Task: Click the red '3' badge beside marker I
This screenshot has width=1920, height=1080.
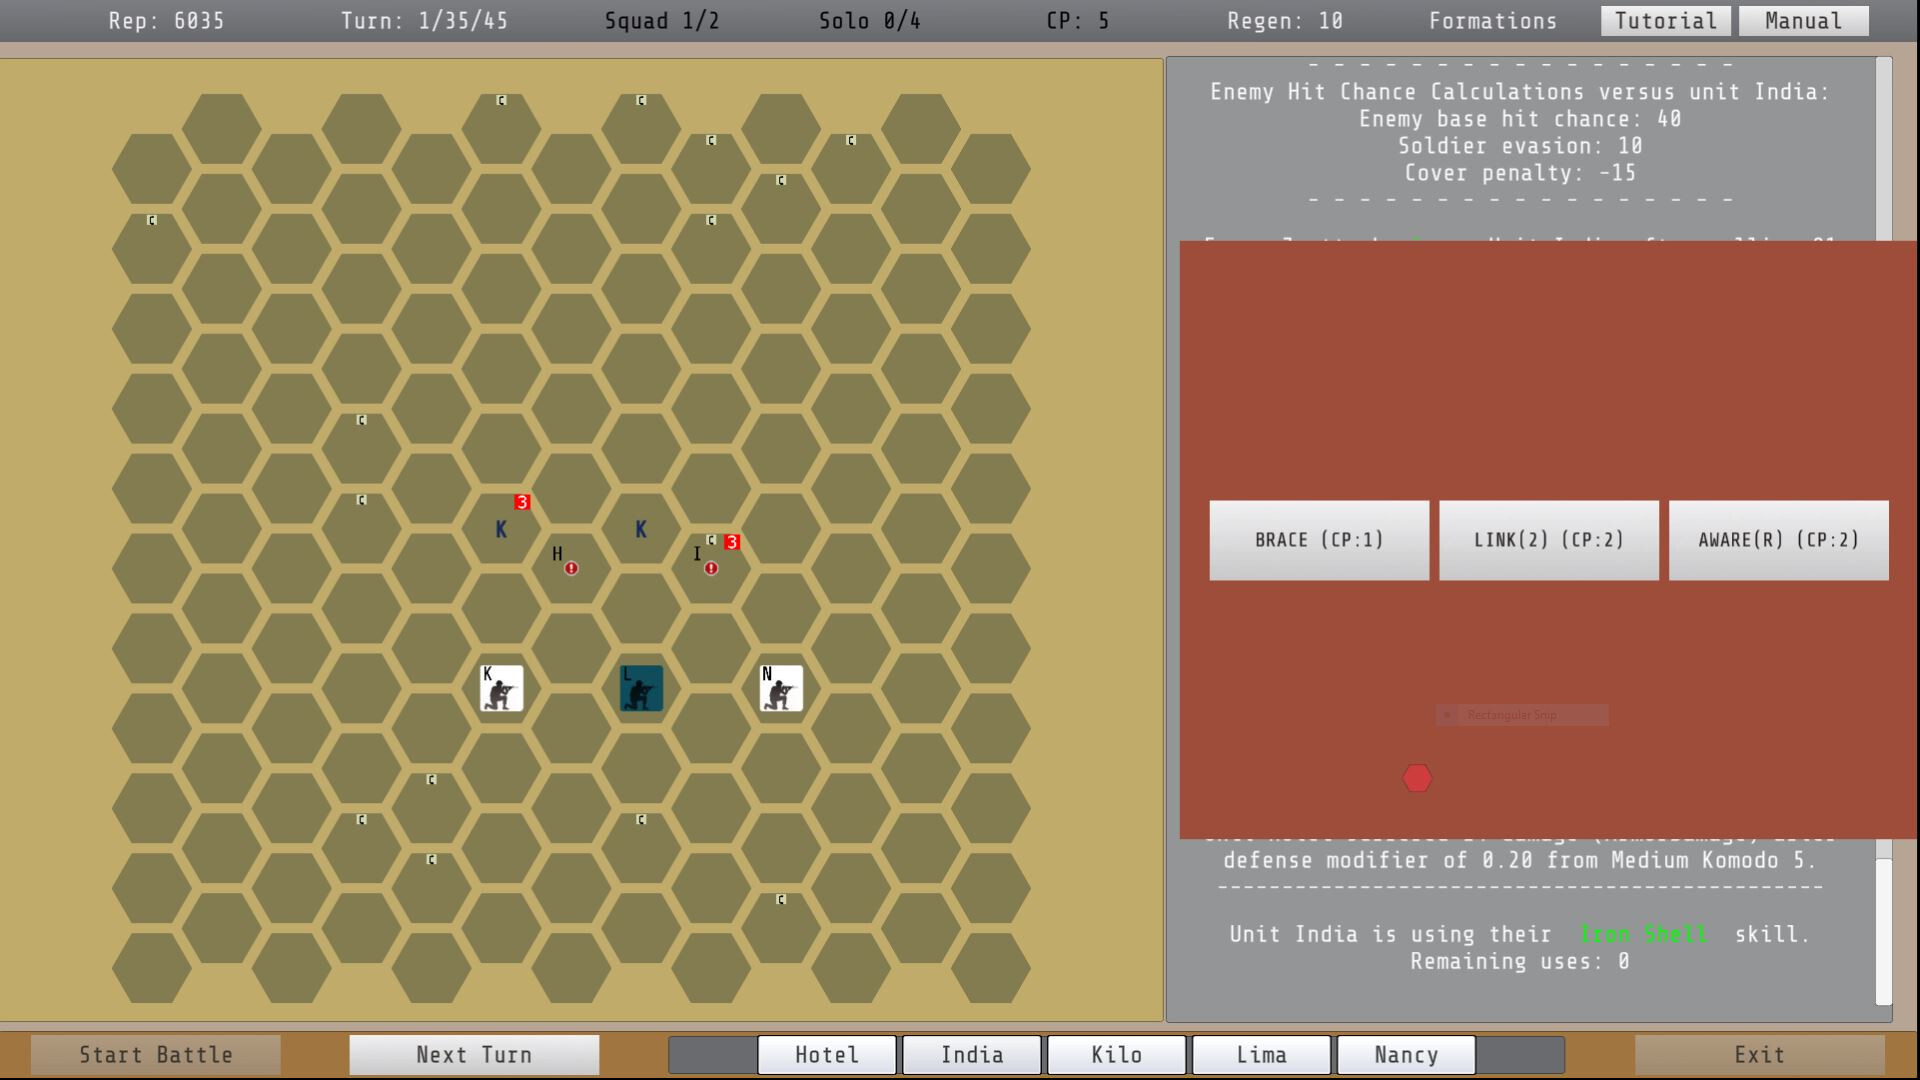Action: click(731, 541)
